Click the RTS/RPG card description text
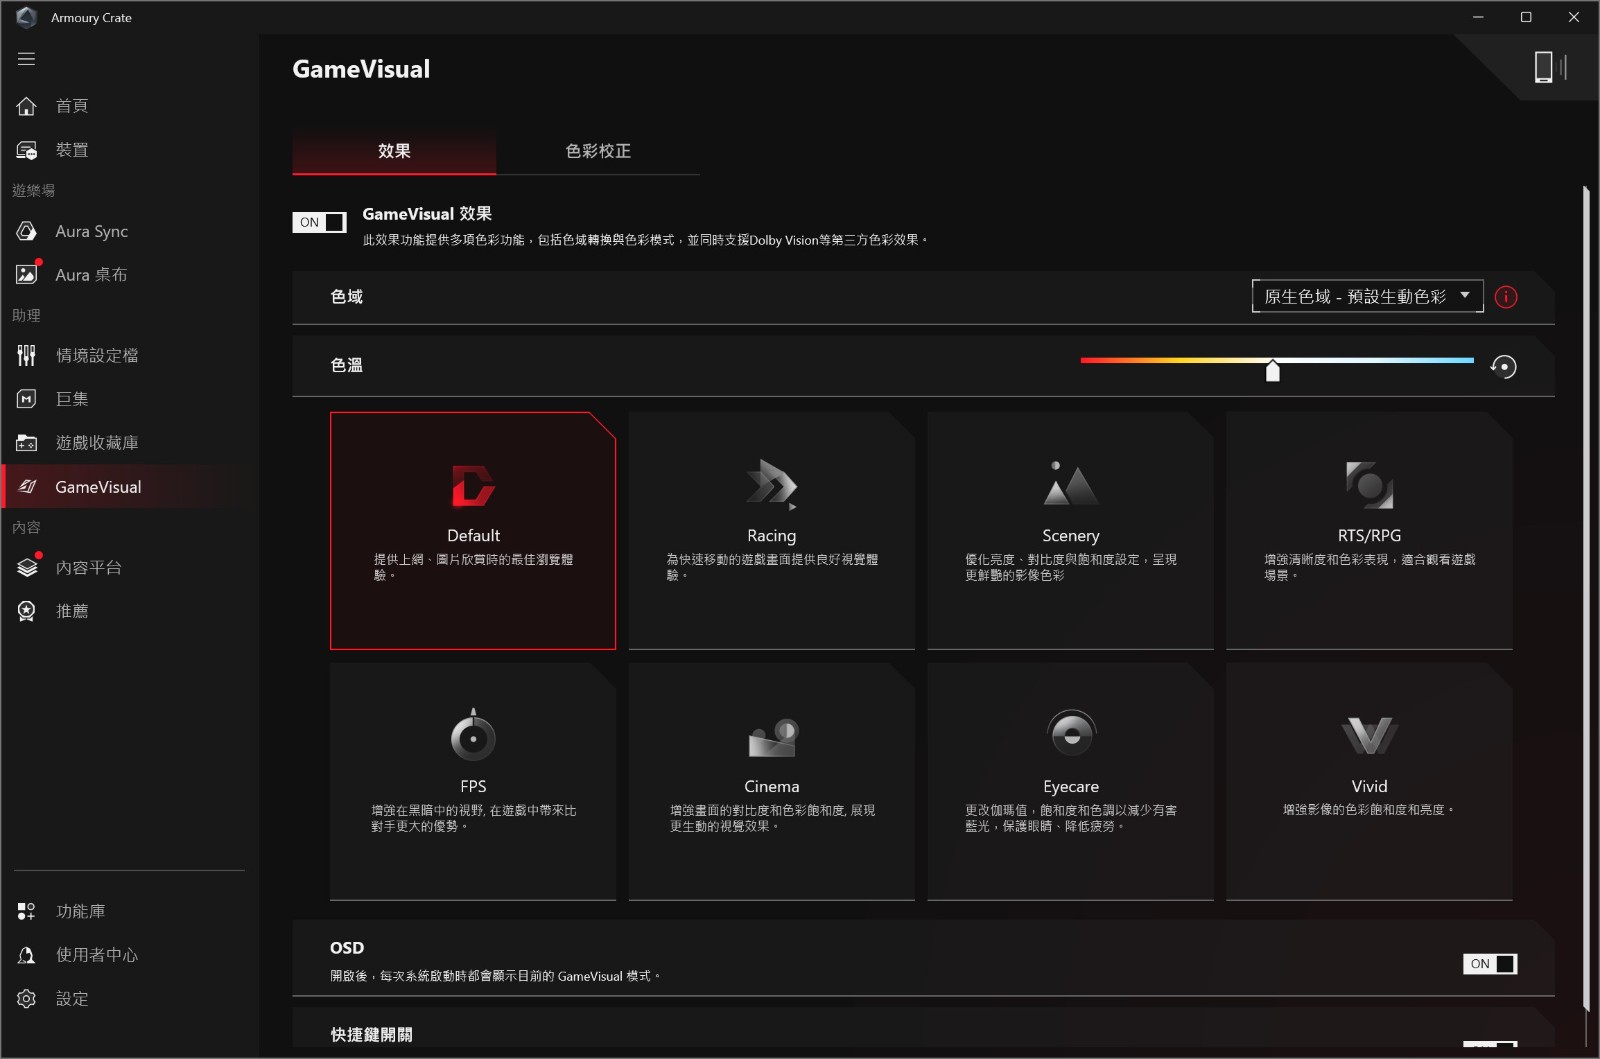1600x1059 pixels. (1369, 567)
